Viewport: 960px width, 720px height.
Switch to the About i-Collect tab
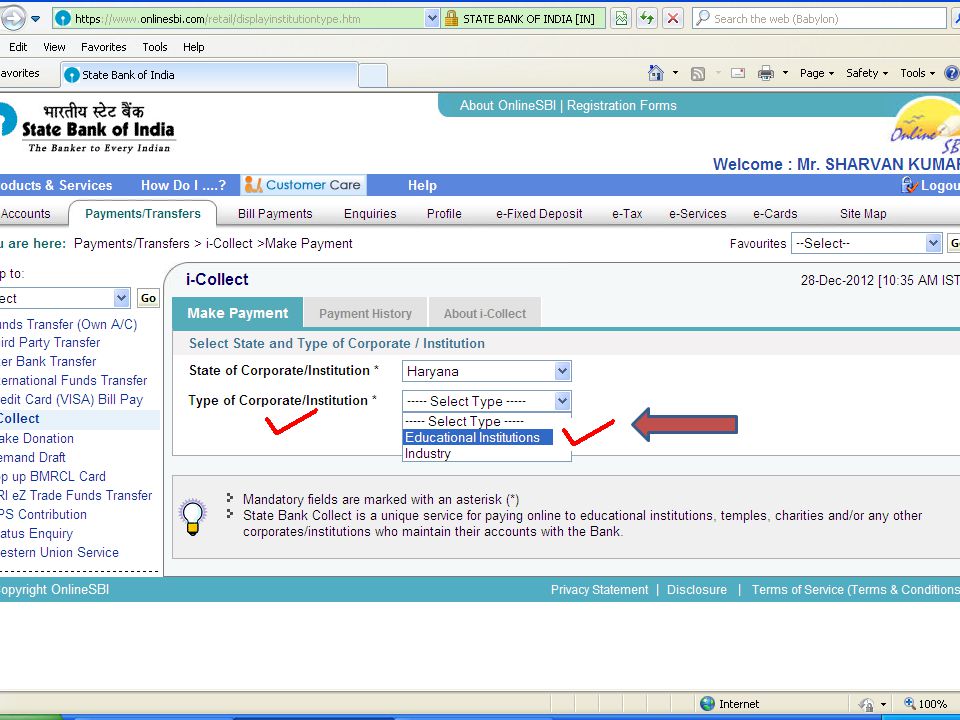click(485, 313)
